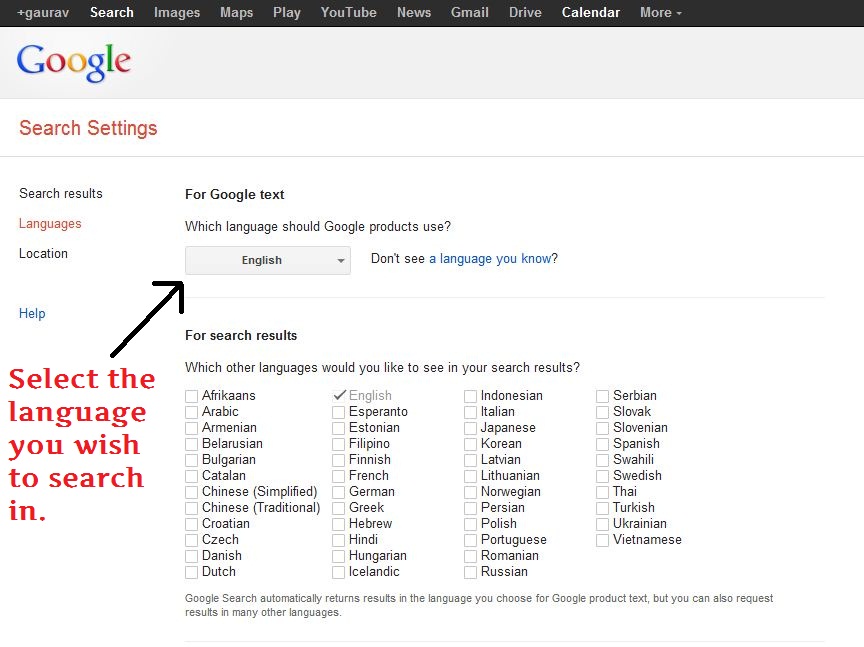The image size is (864, 647).
Task: Open the Help link
Action: [32, 313]
